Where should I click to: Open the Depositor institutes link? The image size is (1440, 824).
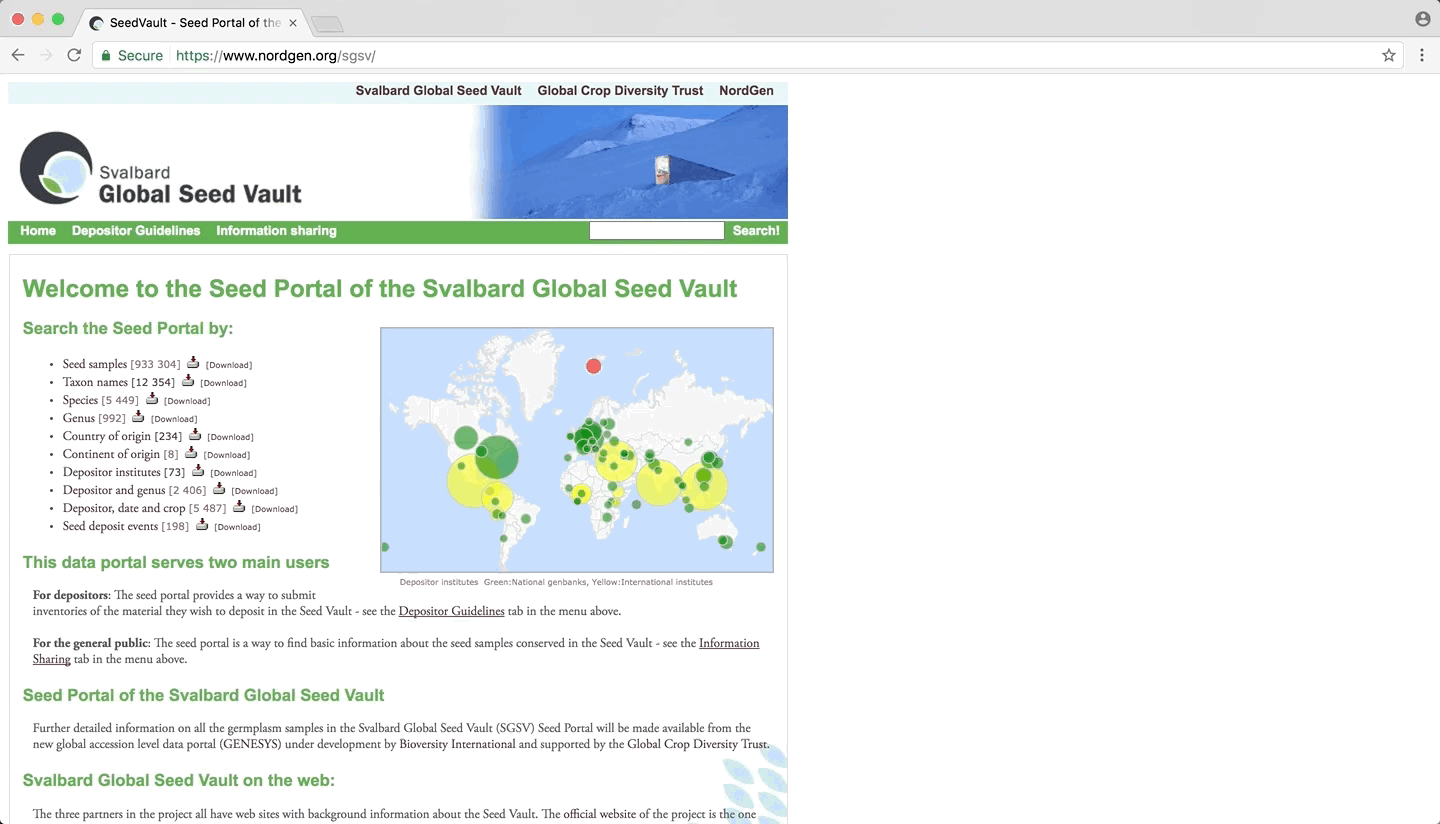(112, 472)
